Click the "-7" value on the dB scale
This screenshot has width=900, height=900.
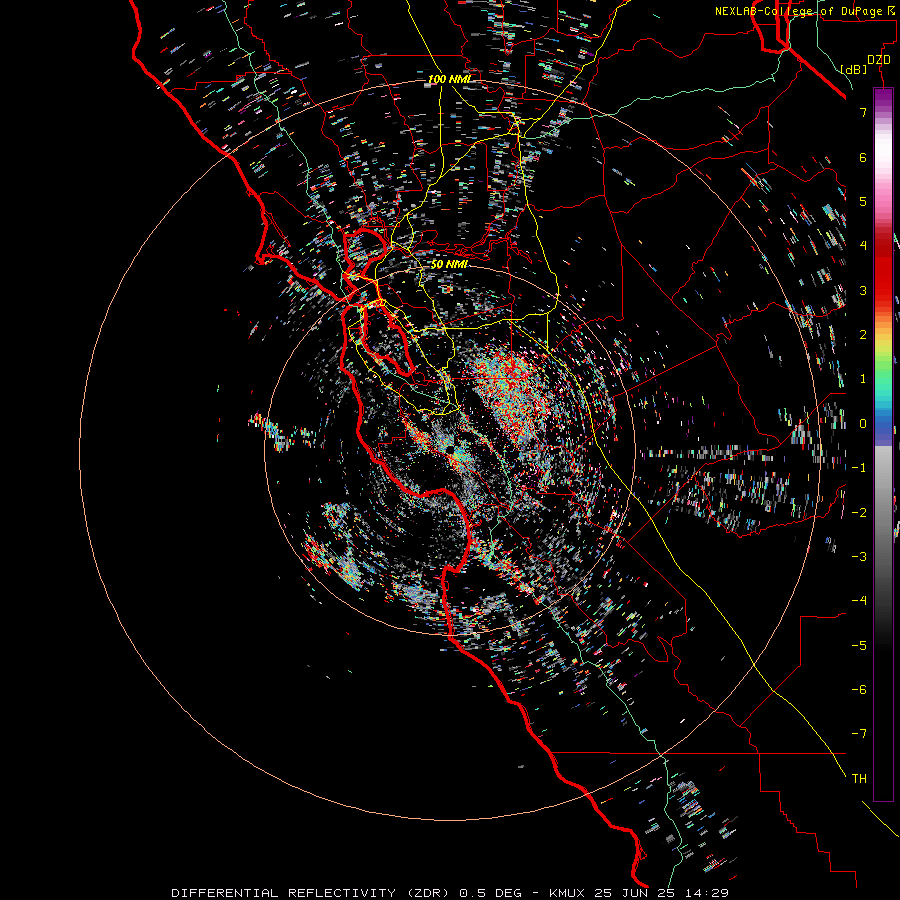tap(859, 734)
